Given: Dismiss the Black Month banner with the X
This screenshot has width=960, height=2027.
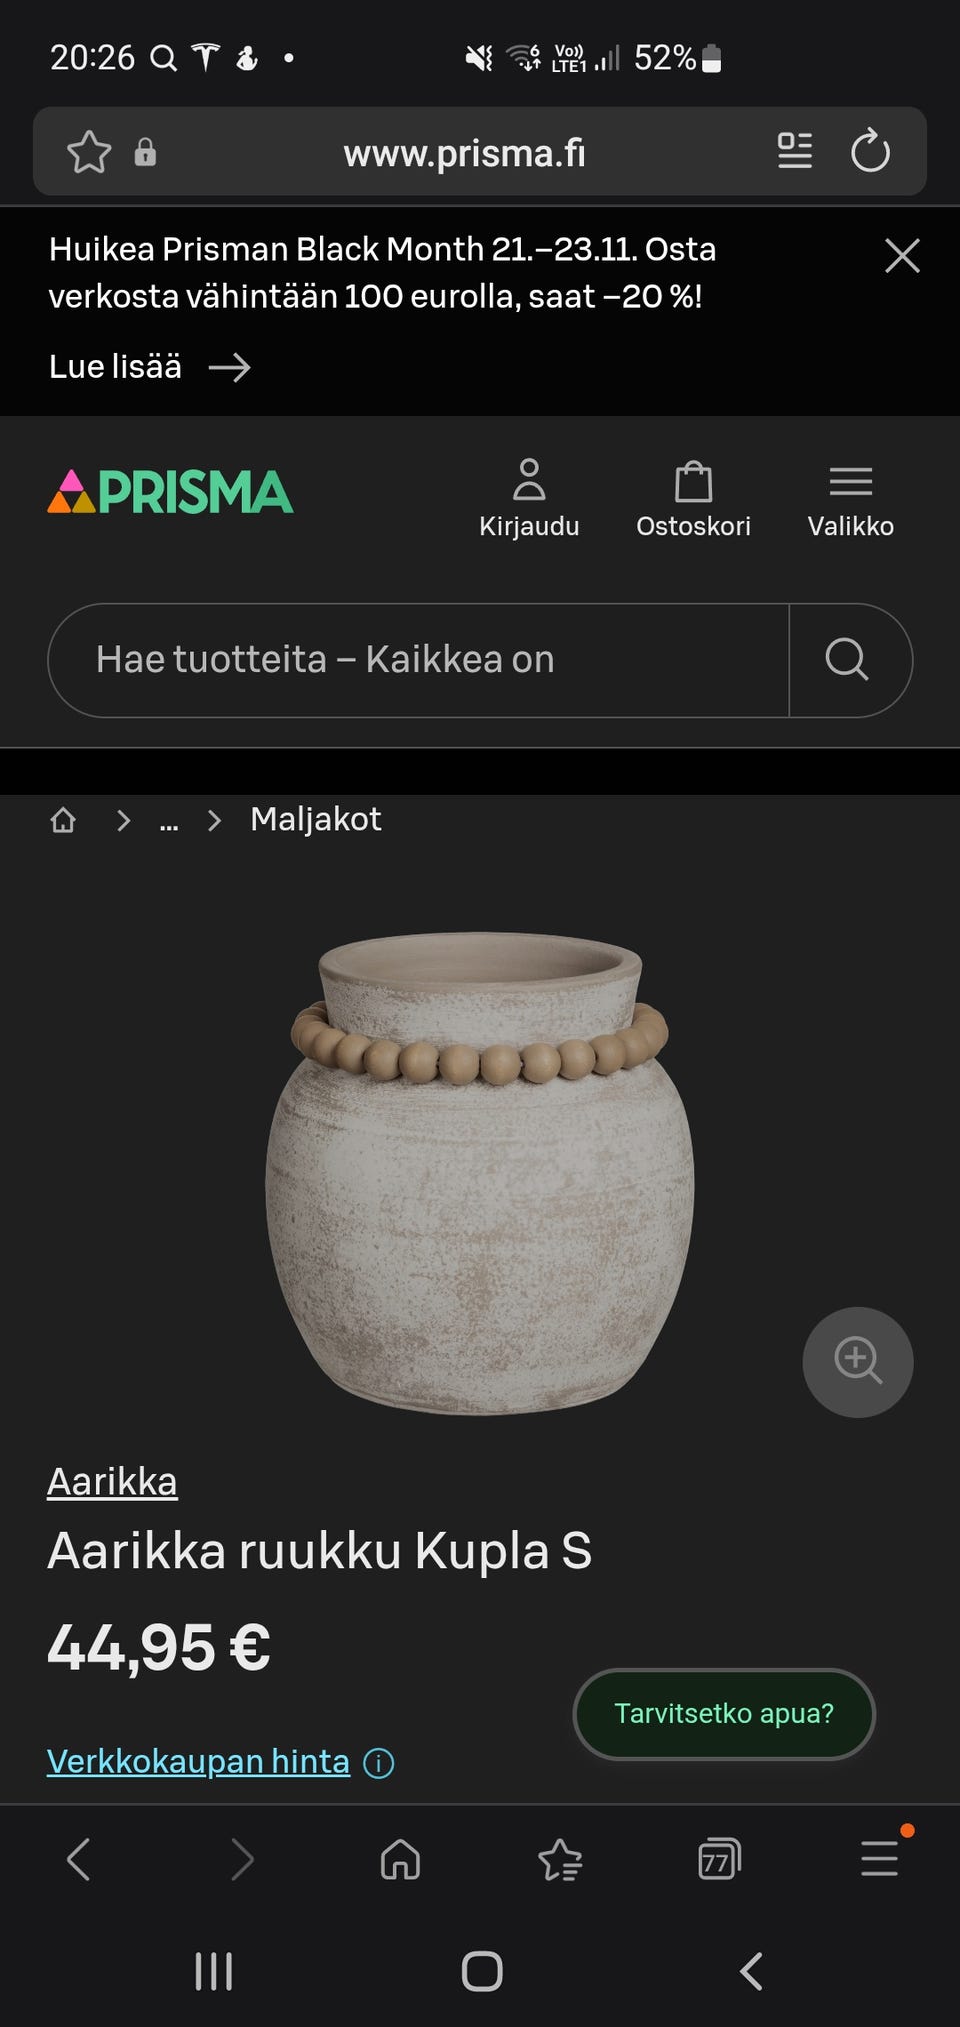Looking at the screenshot, I should tap(901, 256).
